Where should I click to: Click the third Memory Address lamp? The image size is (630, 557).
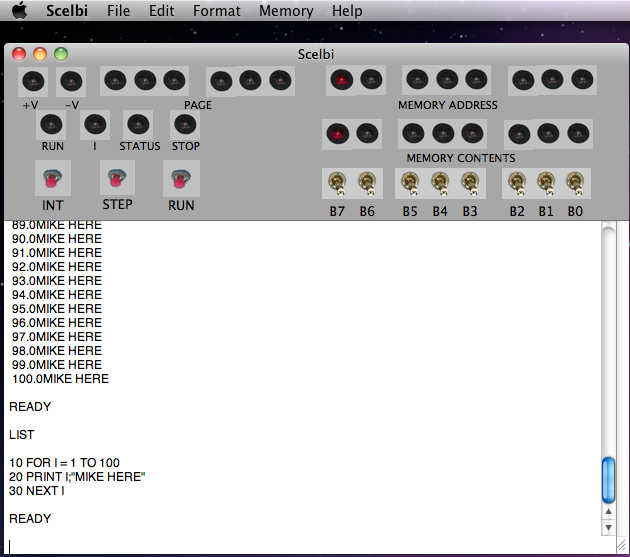tap(417, 80)
